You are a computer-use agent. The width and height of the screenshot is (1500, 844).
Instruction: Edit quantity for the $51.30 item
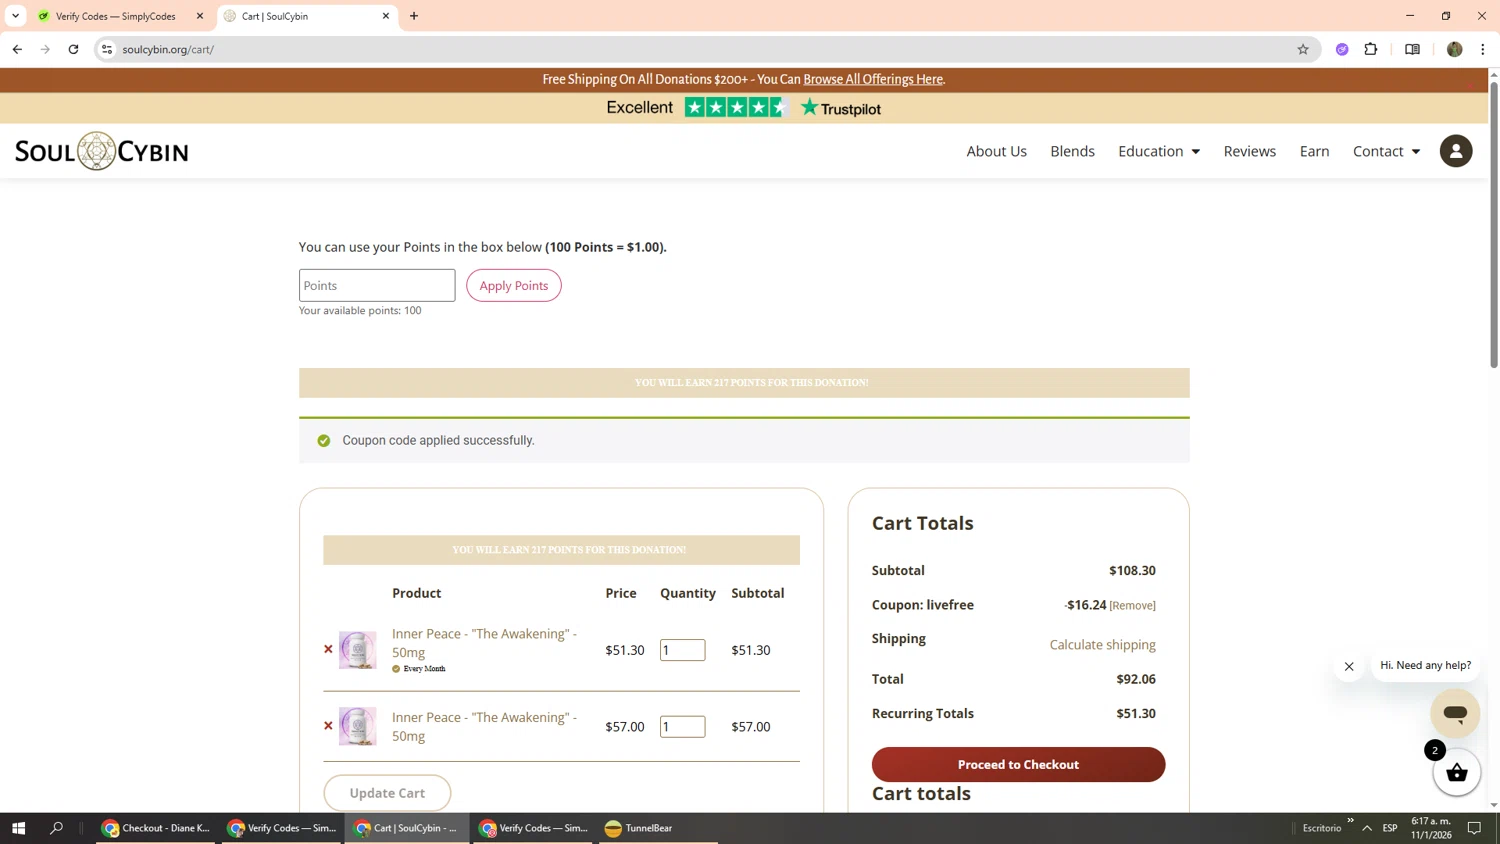click(682, 650)
